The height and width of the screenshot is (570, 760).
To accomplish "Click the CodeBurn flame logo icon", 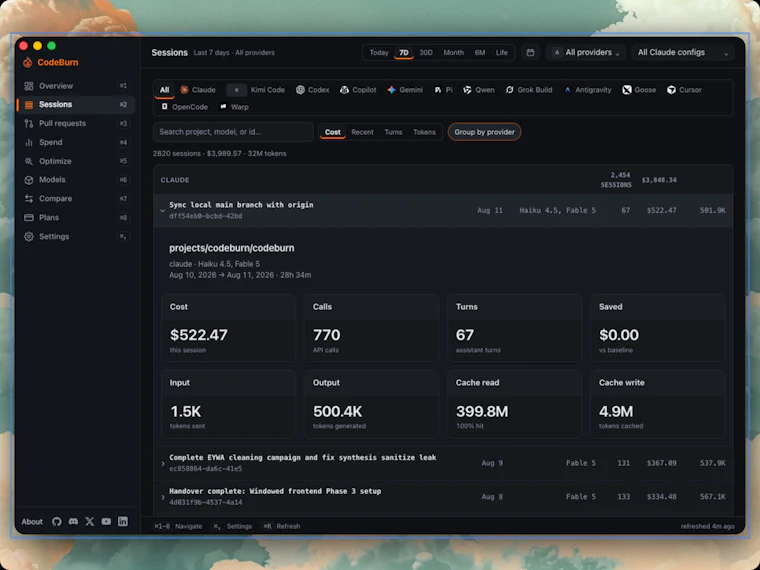I will 28,62.
